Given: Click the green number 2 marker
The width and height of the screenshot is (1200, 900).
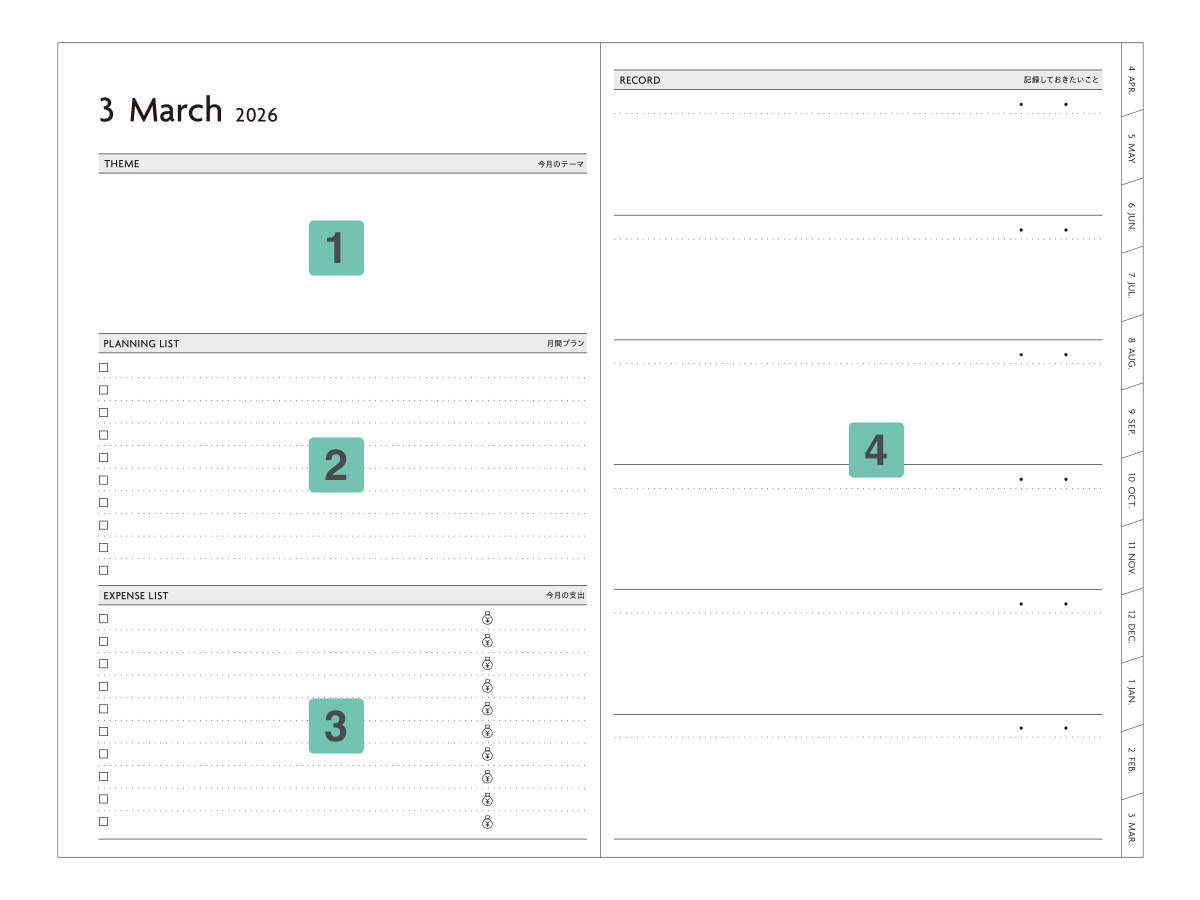Looking at the screenshot, I should click(336, 465).
